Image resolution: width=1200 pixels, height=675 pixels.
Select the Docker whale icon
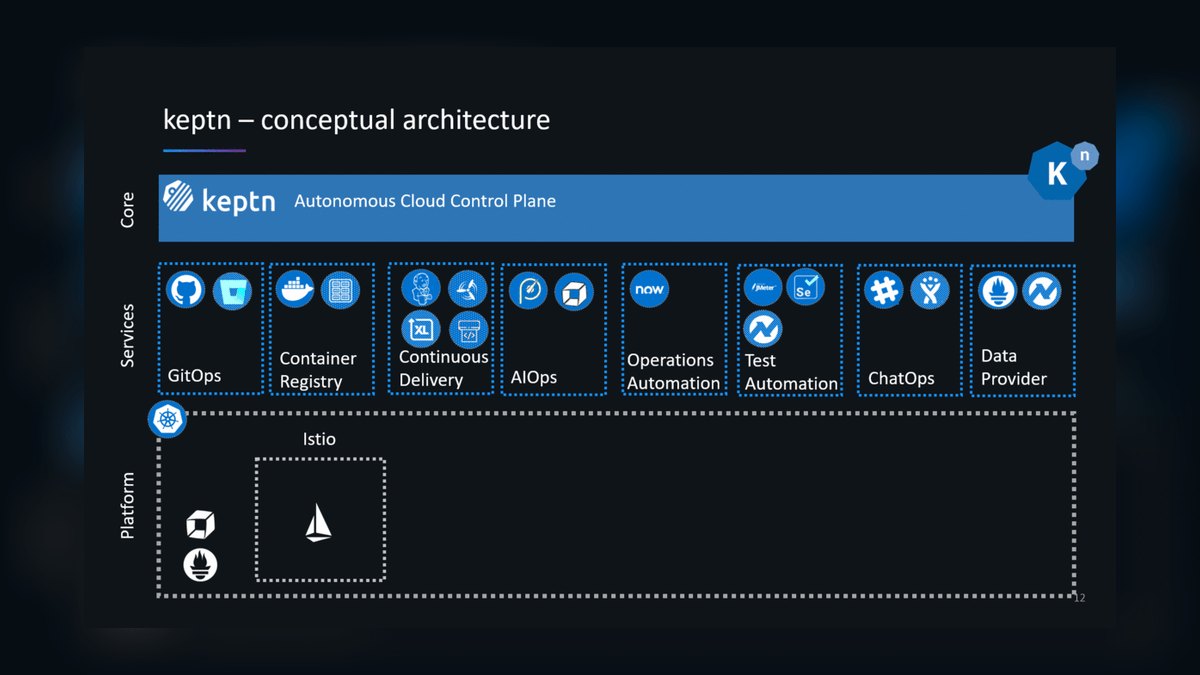tap(295, 291)
